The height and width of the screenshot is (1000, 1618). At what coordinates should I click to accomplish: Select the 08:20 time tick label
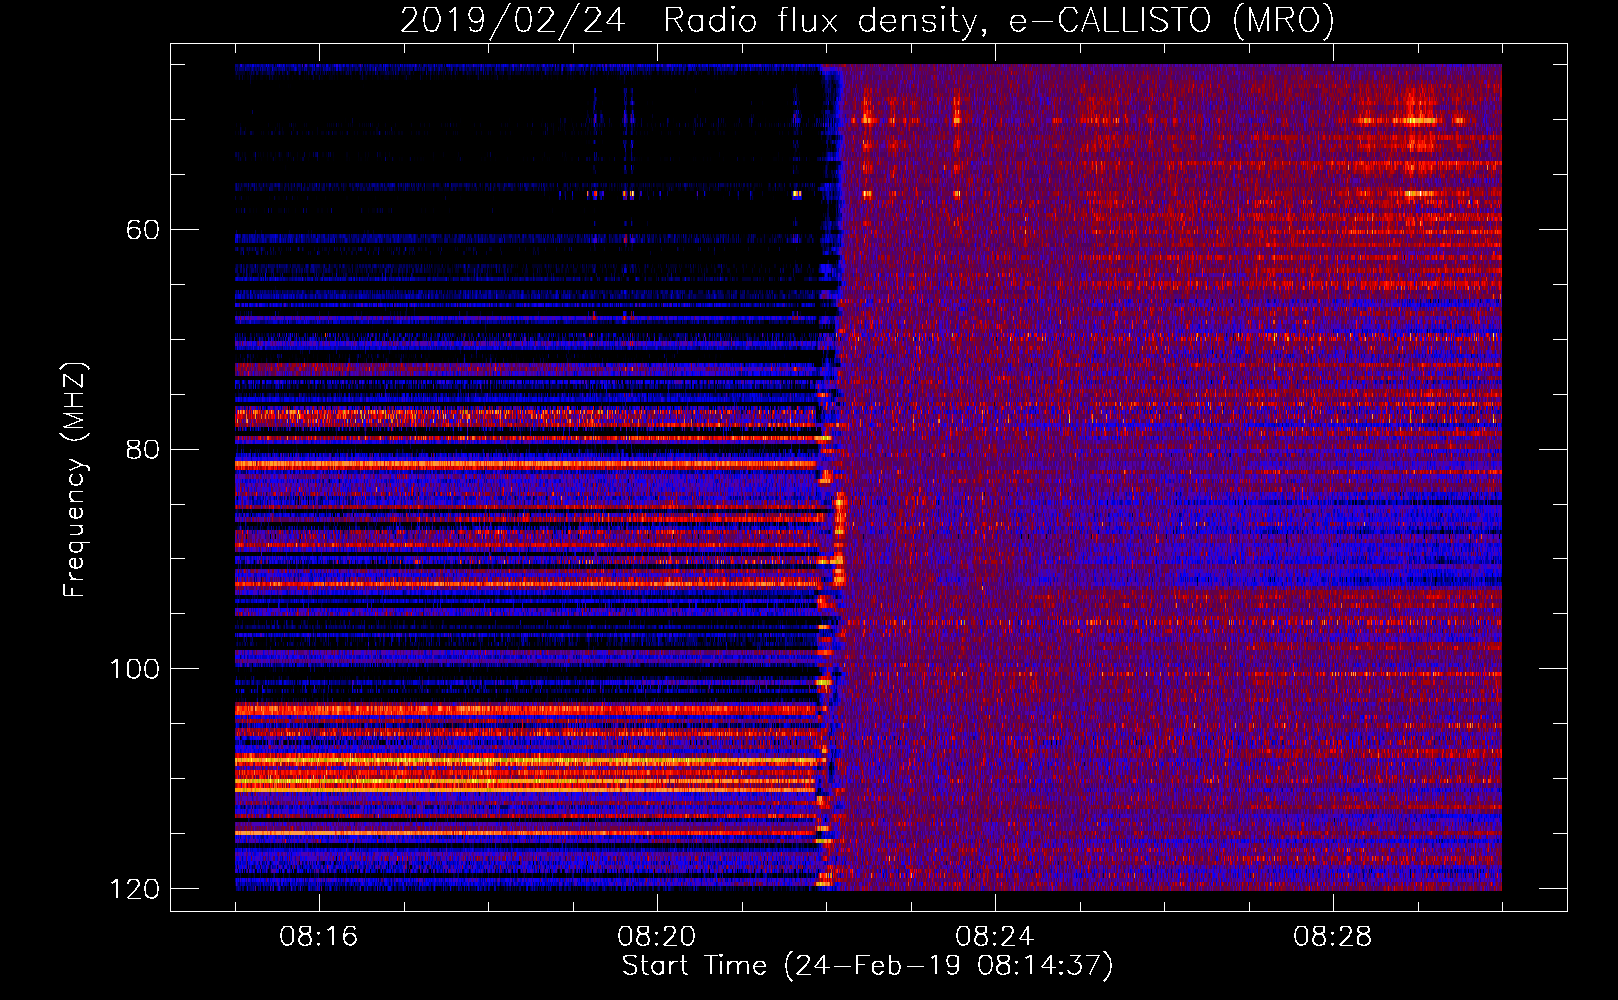pyautogui.click(x=657, y=937)
